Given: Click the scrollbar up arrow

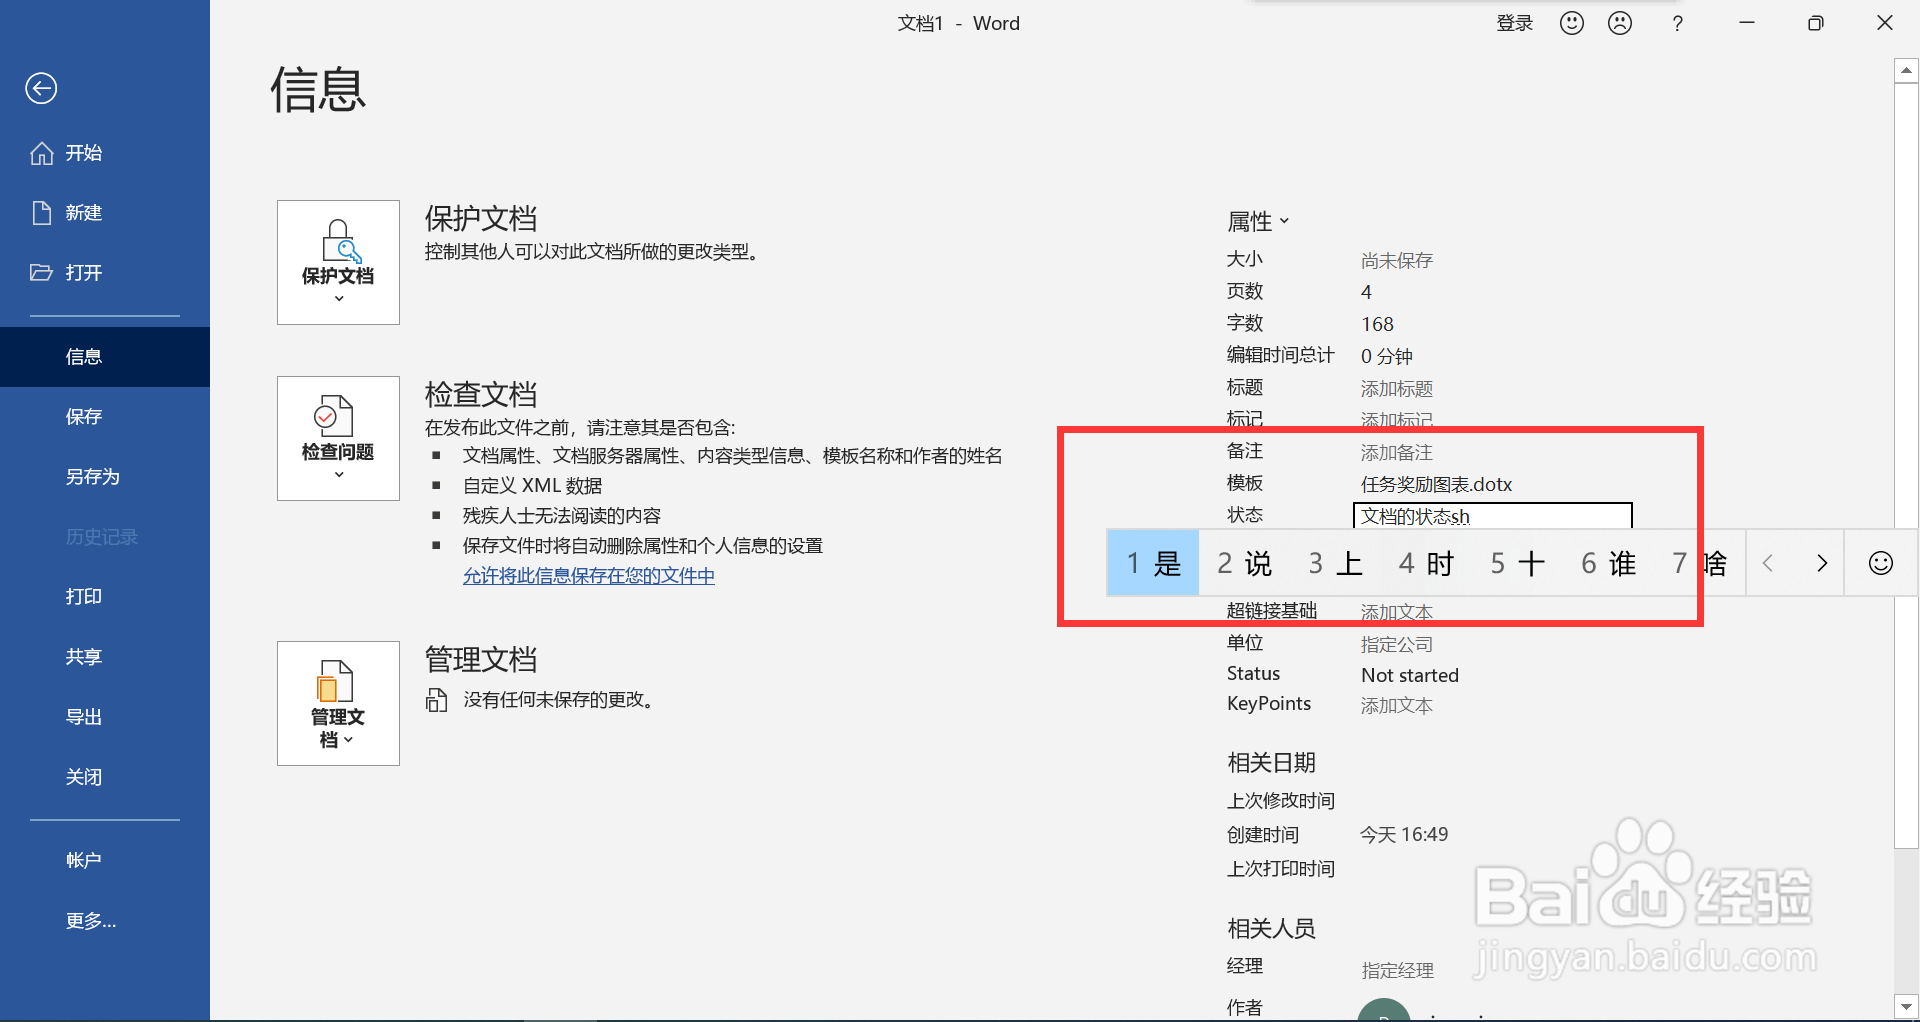Looking at the screenshot, I should (x=1906, y=70).
